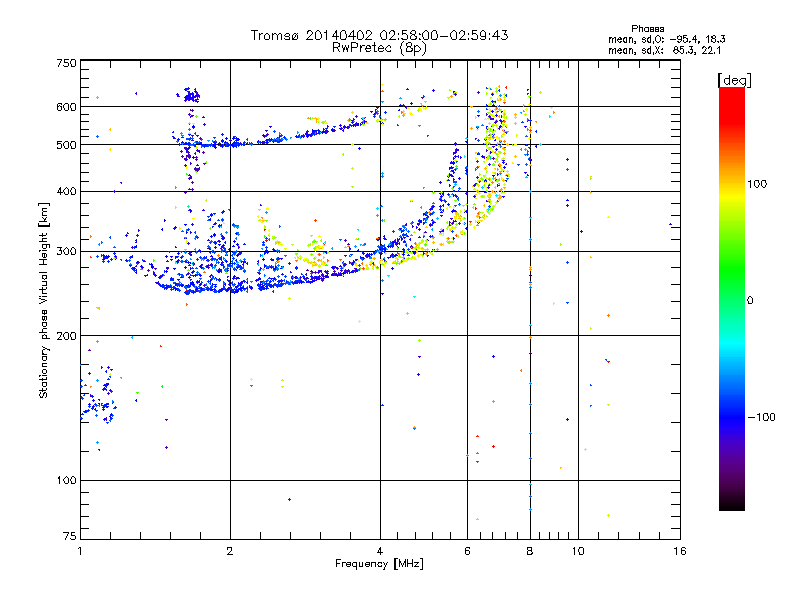Click the 'mean, sd,O: -95.4, 18.3' statistic
800x600 pixels.
[666, 40]
